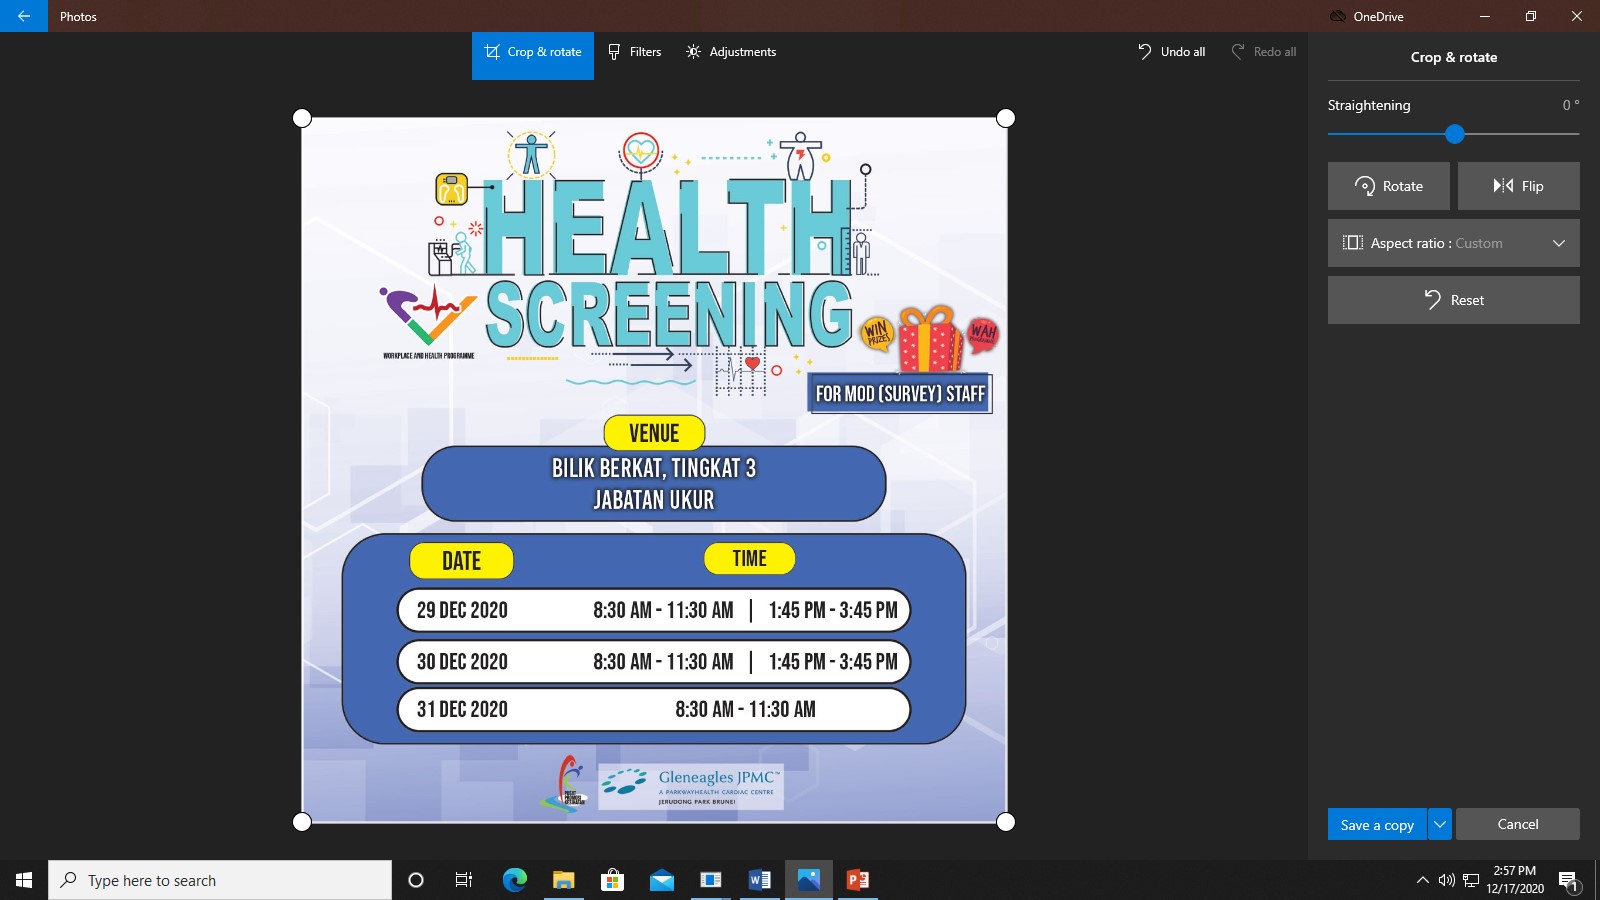Cancel the crop edit
The height and width of the screenshot is (900, 1600).
coord(1518,824)
